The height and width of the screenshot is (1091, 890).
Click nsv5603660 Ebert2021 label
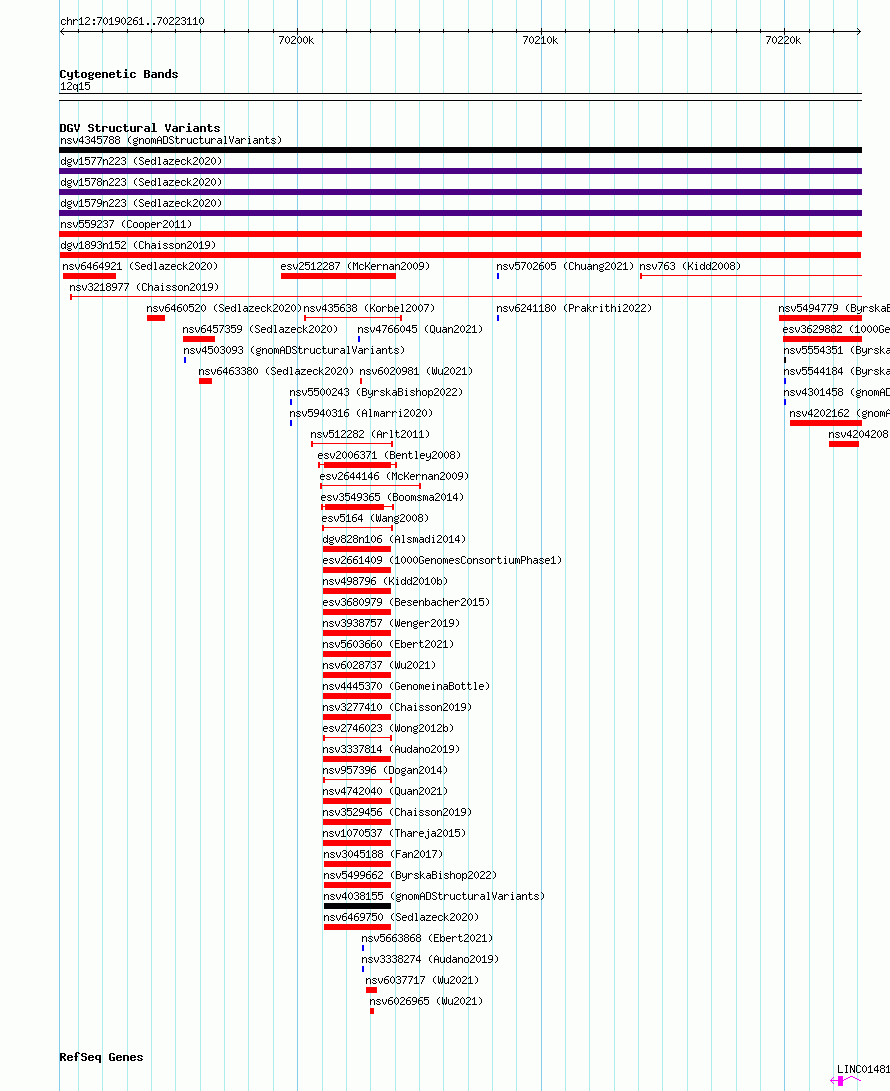point(388,644)
